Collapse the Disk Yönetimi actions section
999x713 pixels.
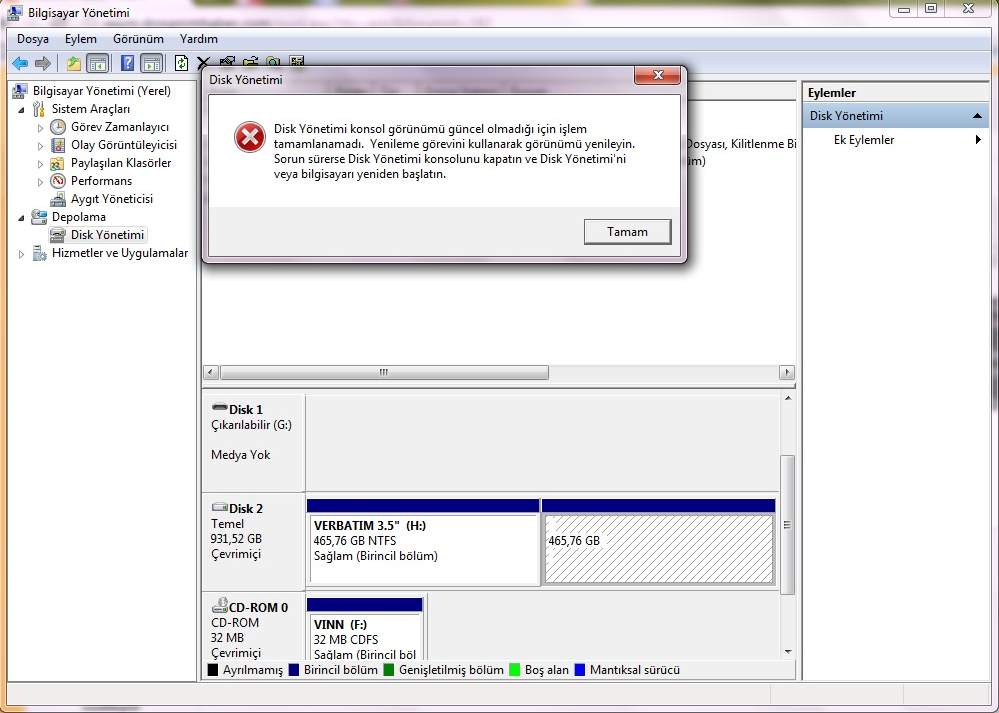977,116
